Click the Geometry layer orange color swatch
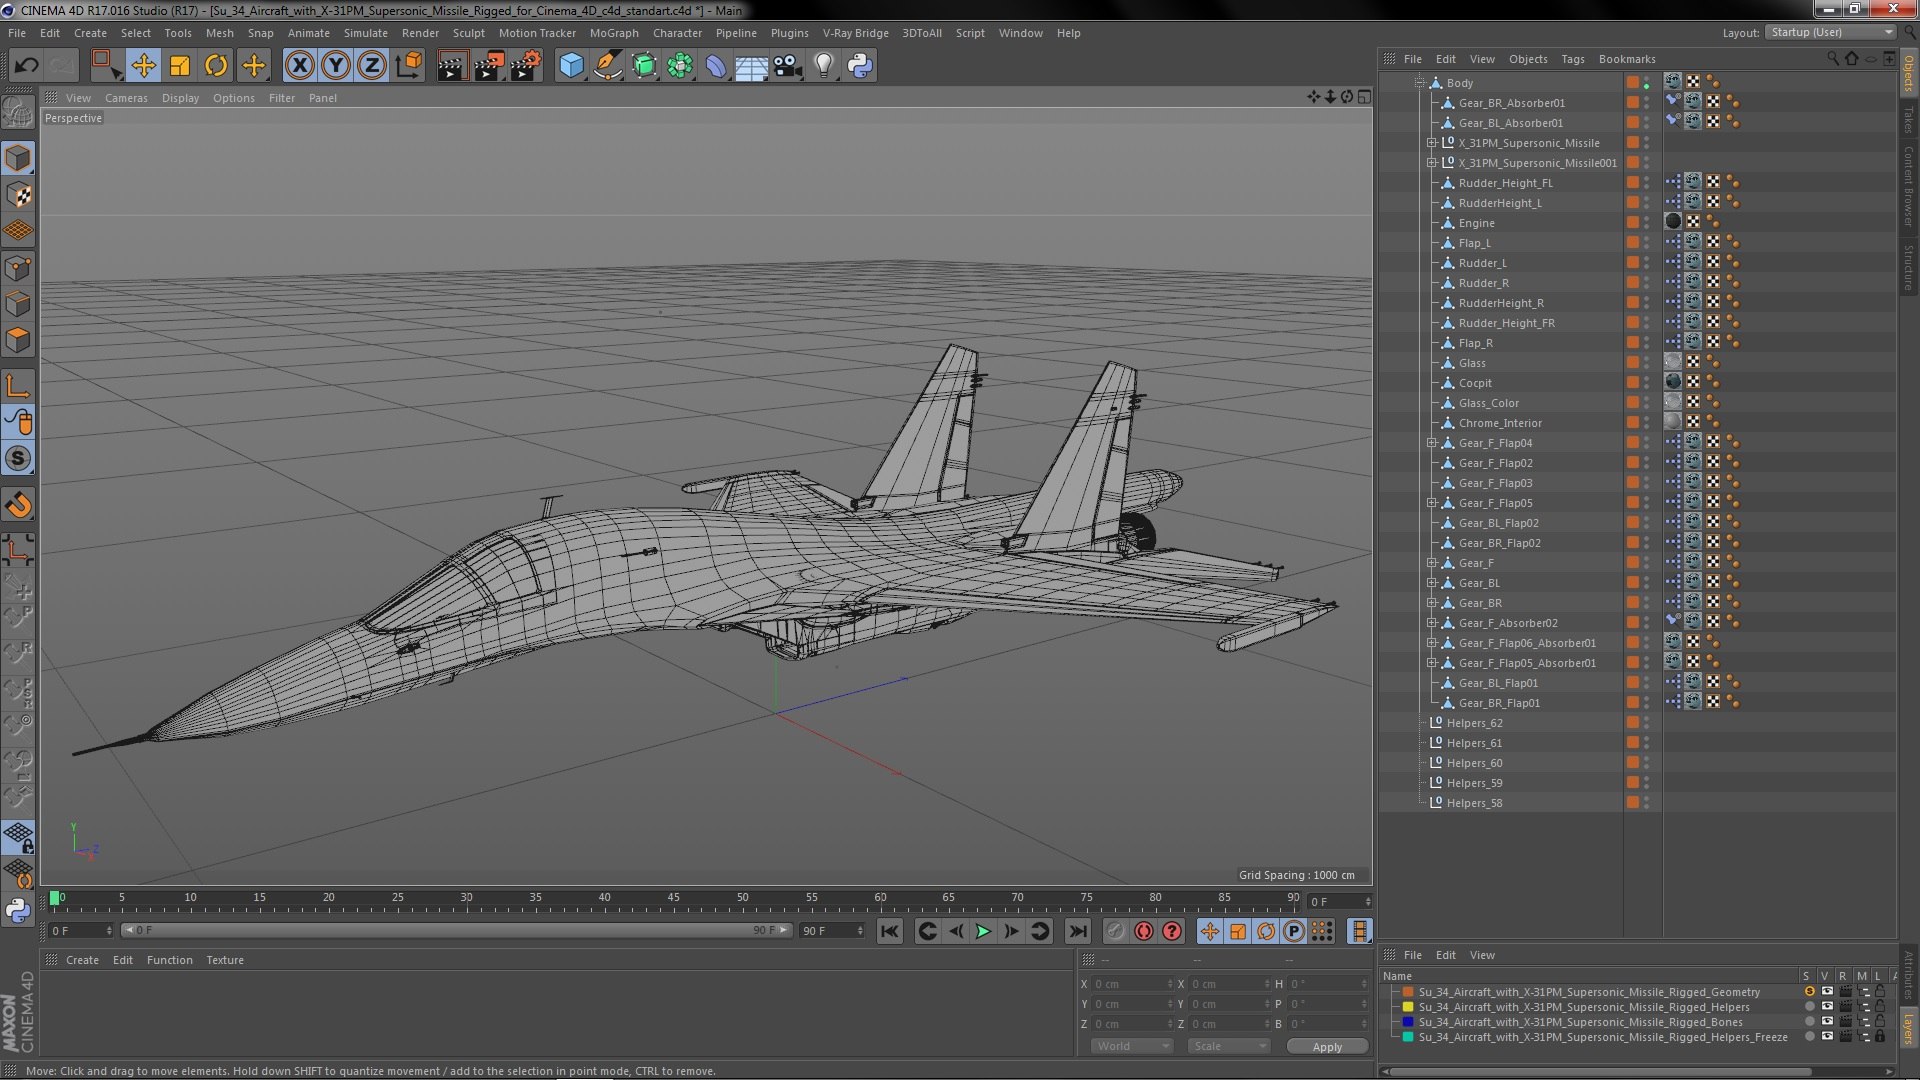Image resolution: width=1920 pixels, height=1080 pixels. [1408, 992]
